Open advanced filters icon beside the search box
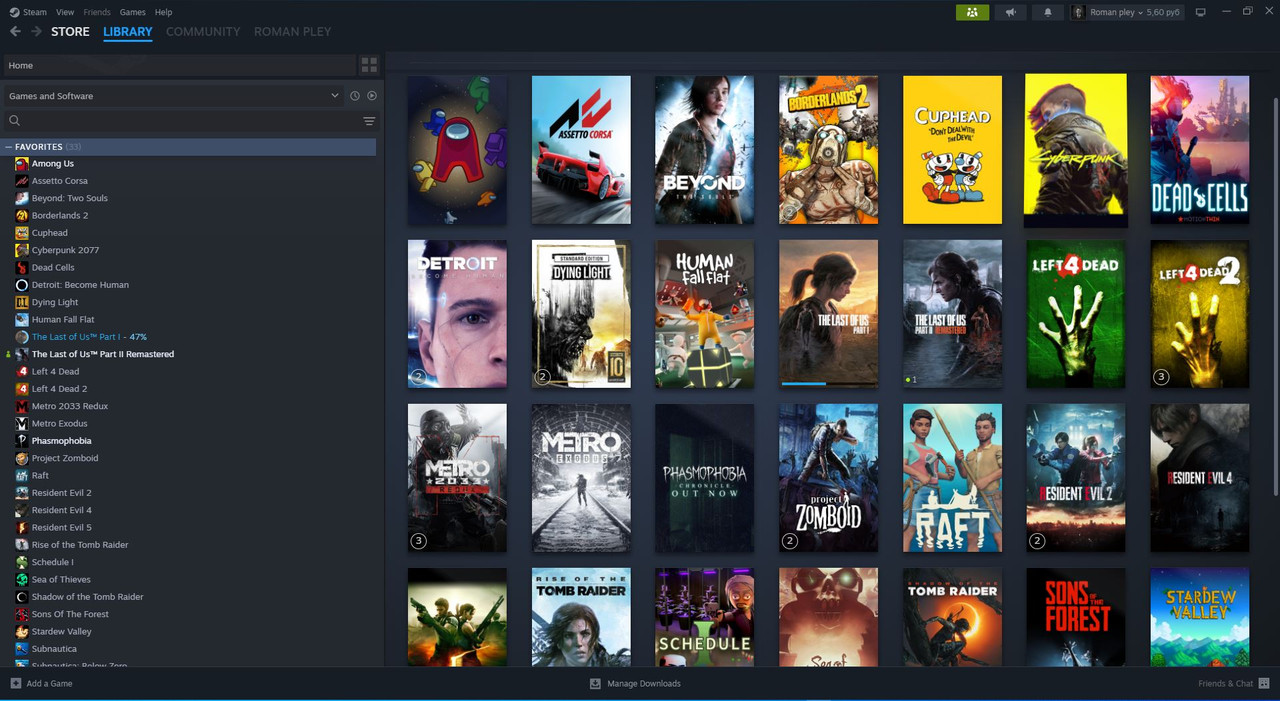The image size is (1280, 701). (369, 121)
